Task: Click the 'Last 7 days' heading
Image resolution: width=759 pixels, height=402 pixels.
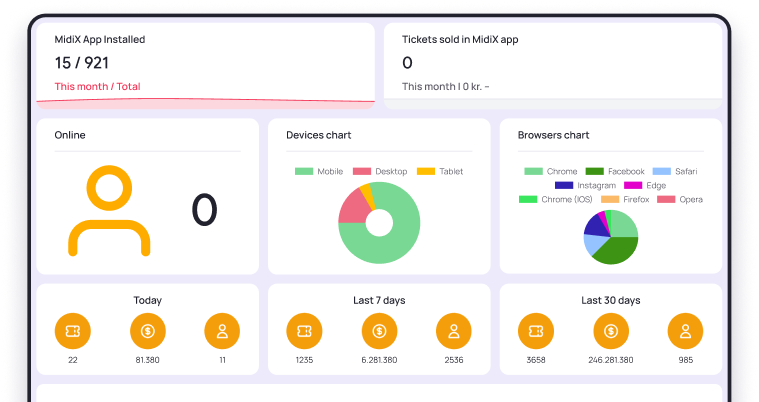Action: click(x=379, y=300)
